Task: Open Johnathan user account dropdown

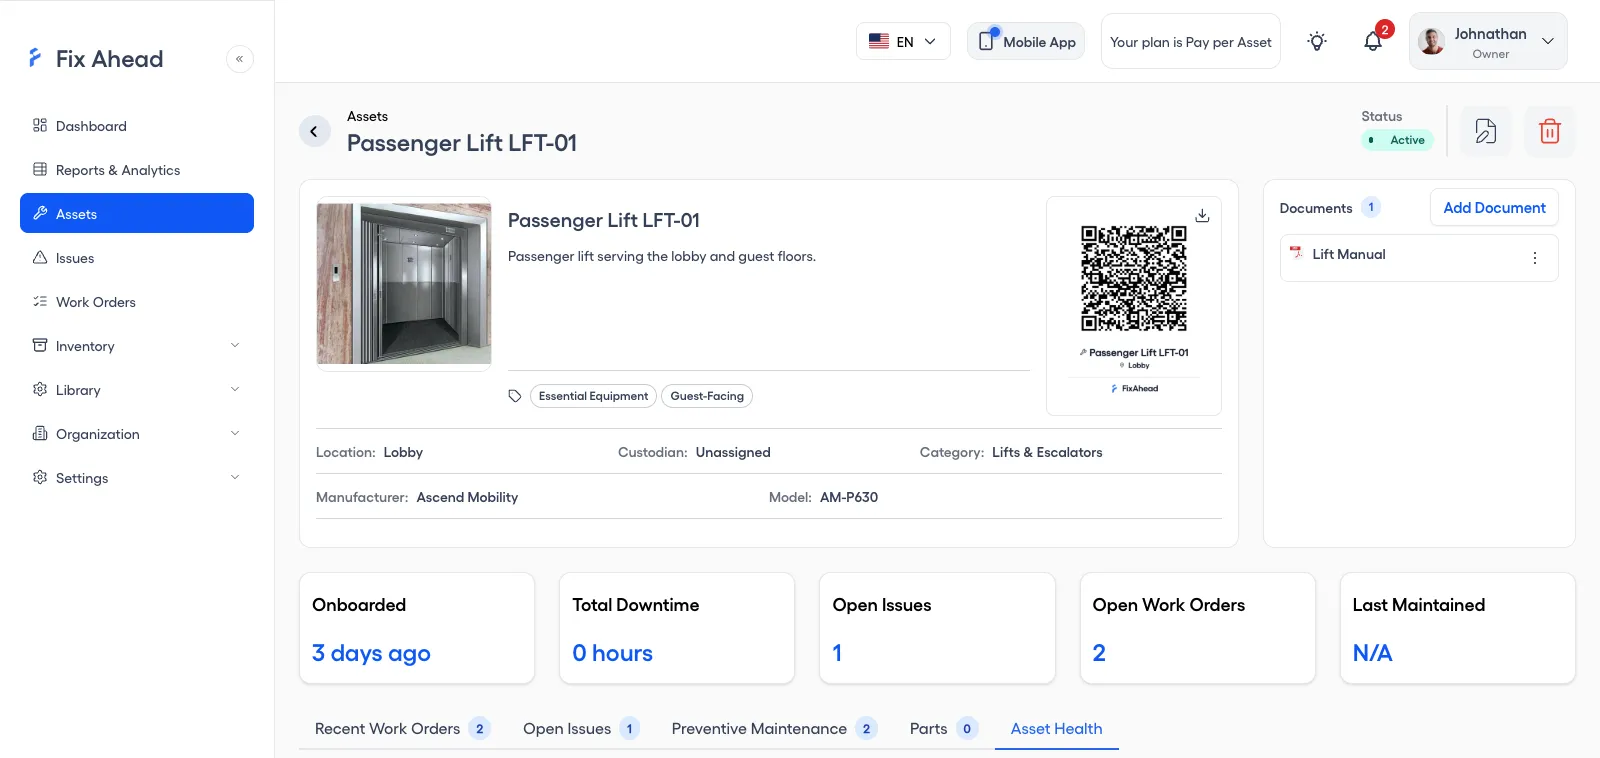Action: point(1488,41)
